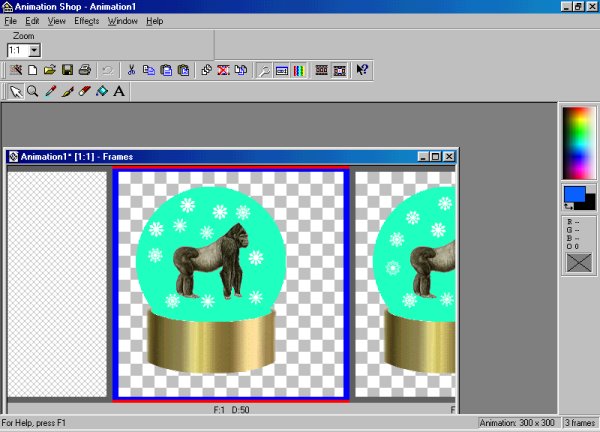
Task: Open the Effects menu
Action: [86, 21]
